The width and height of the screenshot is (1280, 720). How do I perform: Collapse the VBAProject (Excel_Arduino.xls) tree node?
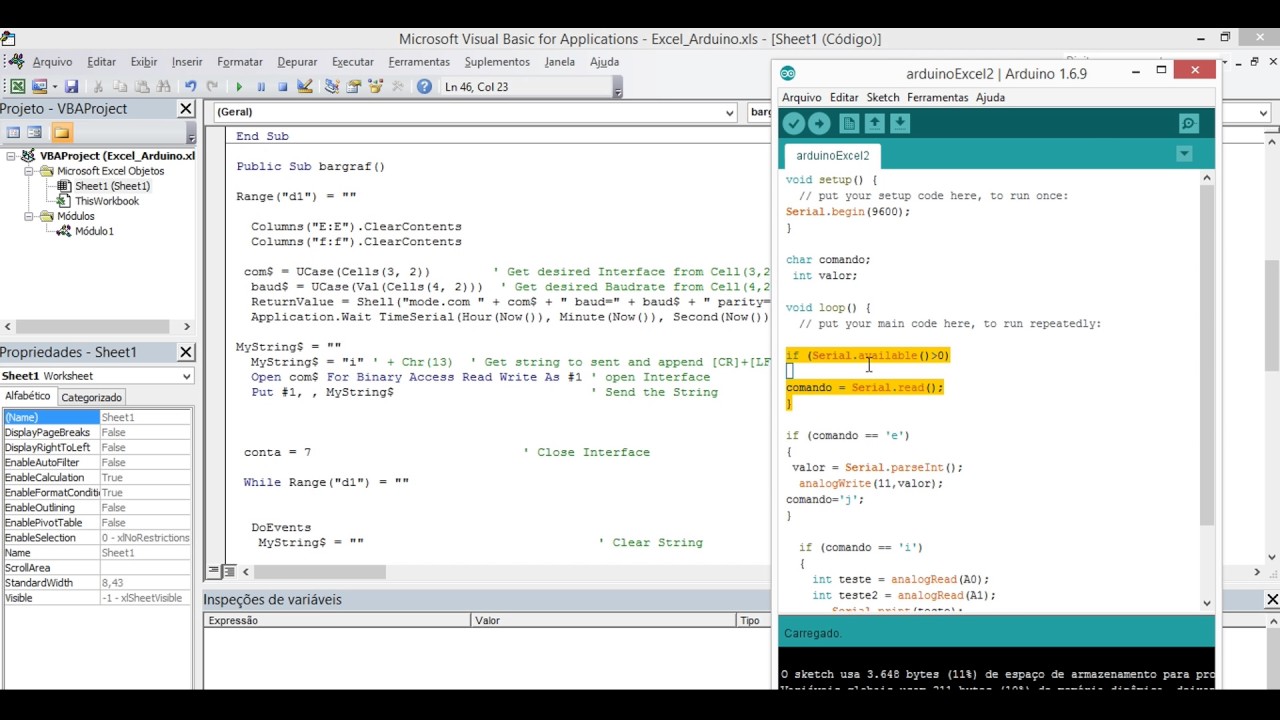coord(12,156)
